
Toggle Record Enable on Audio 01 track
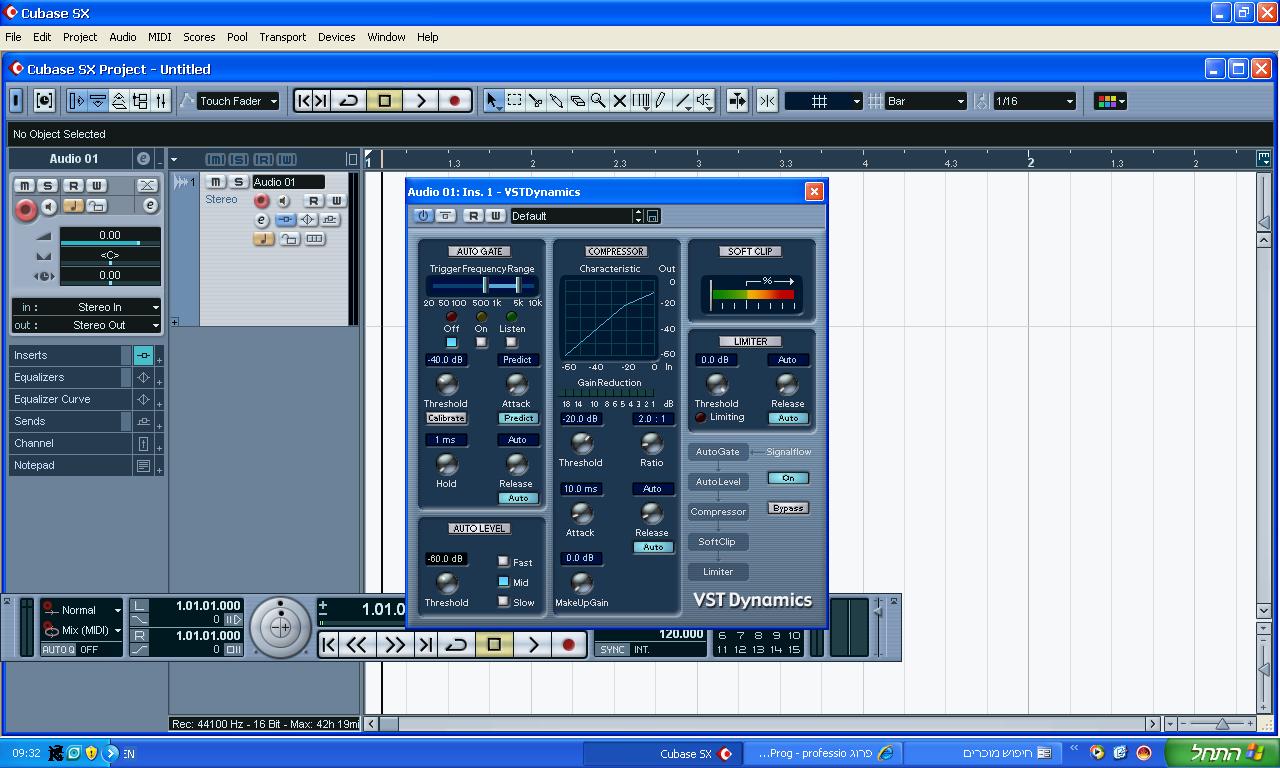pyautogui.click(x=261, y=201)
